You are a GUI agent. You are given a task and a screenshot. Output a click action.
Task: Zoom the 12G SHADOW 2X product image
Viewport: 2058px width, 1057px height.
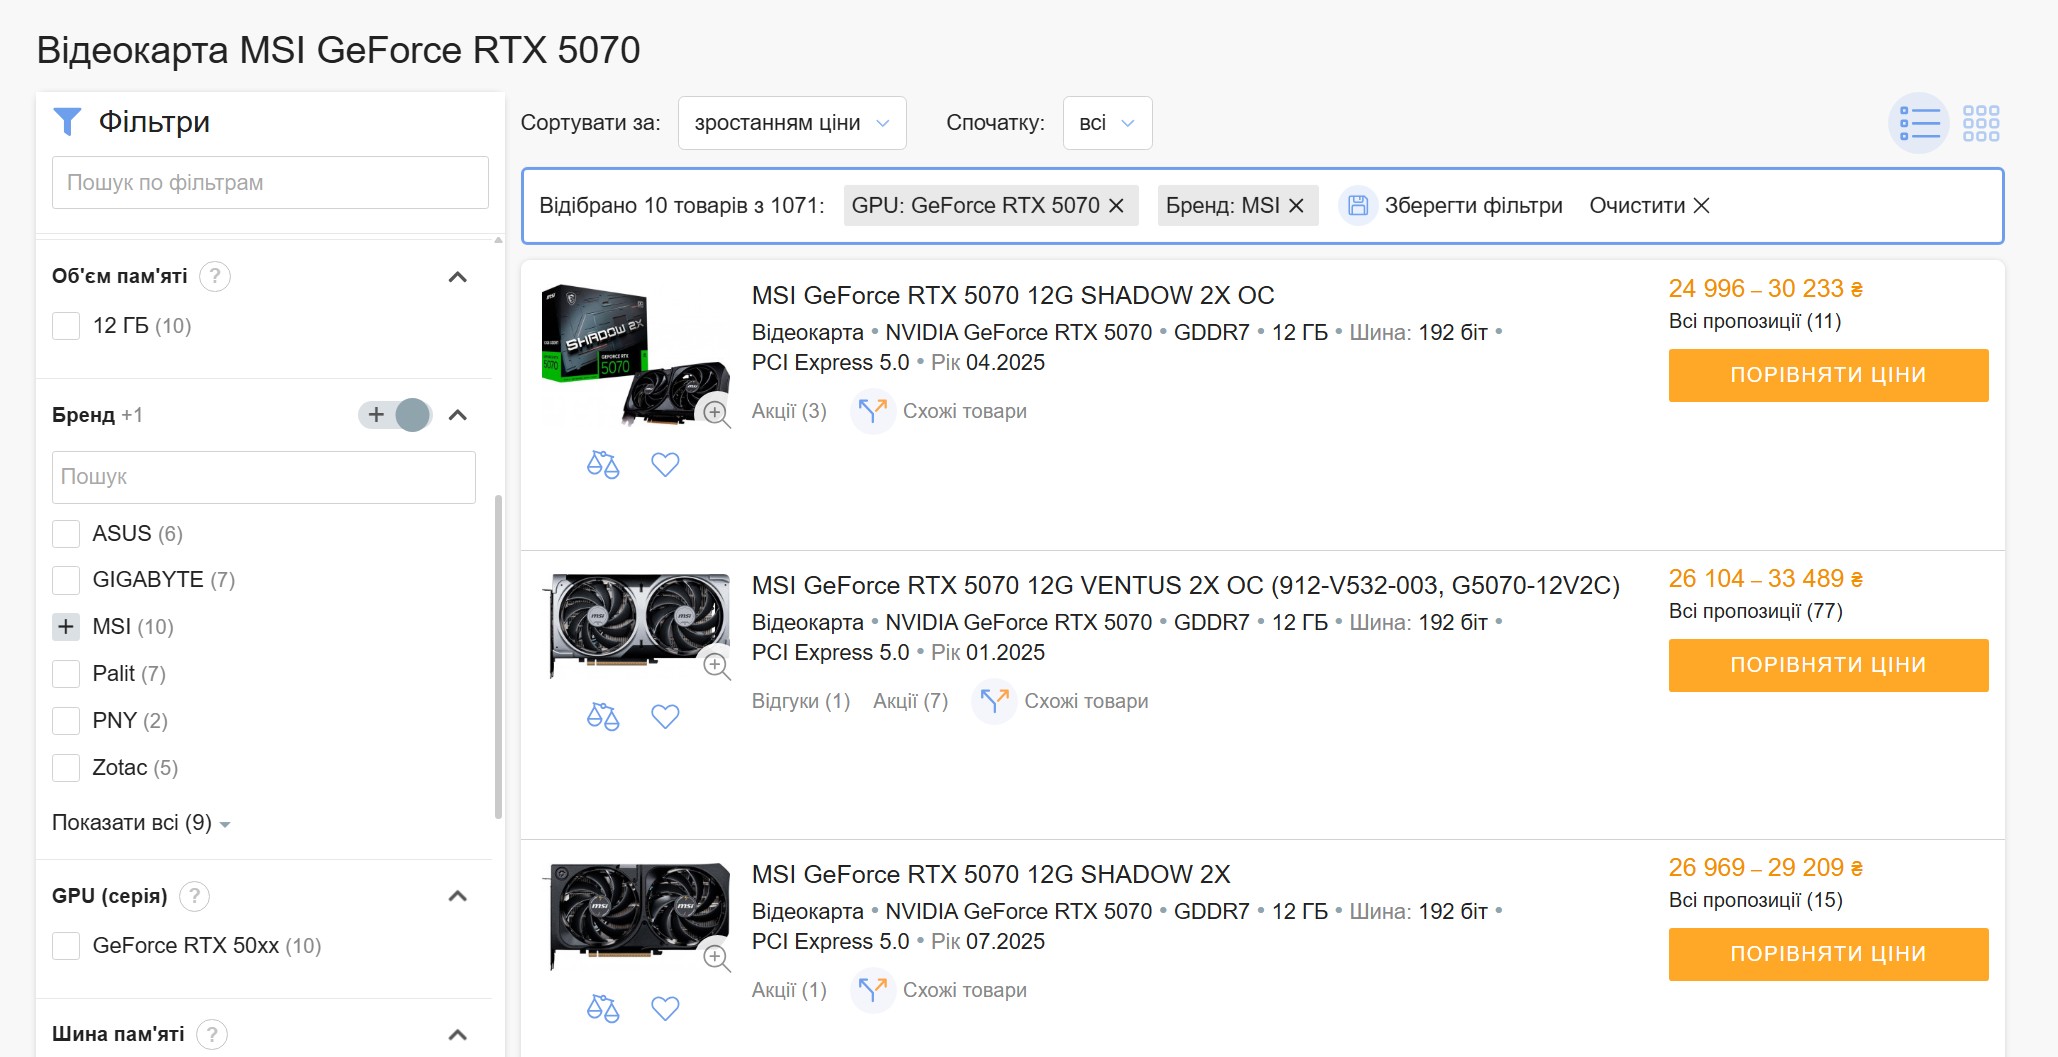(715, 957)
